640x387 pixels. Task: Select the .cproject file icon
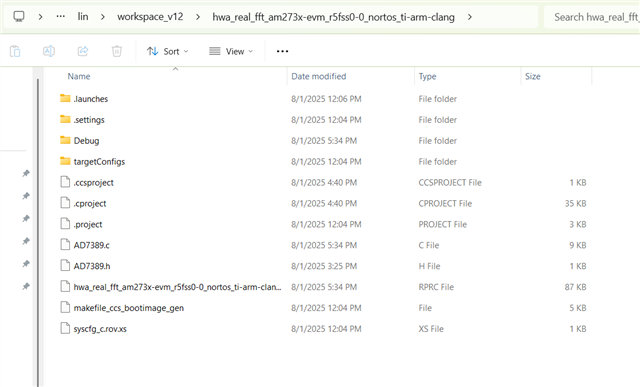tap(65, 202)
